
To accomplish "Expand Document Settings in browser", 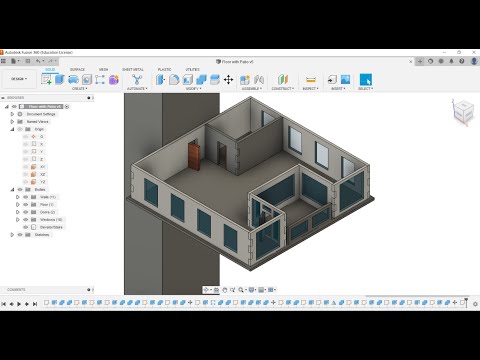I will tap(12, 114).
